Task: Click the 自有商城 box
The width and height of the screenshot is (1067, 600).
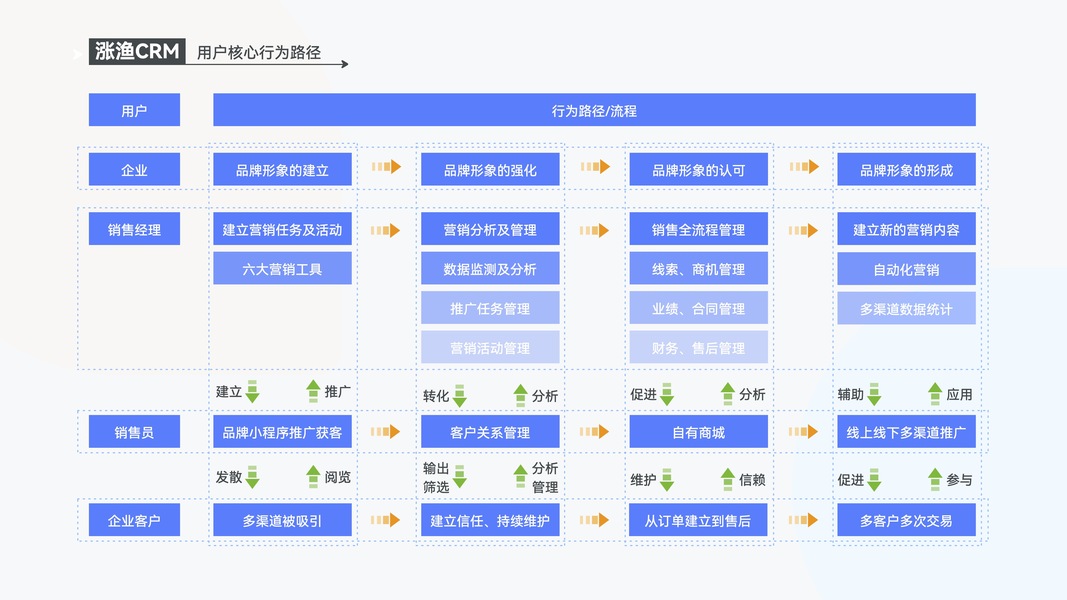Action: point(698,432)
